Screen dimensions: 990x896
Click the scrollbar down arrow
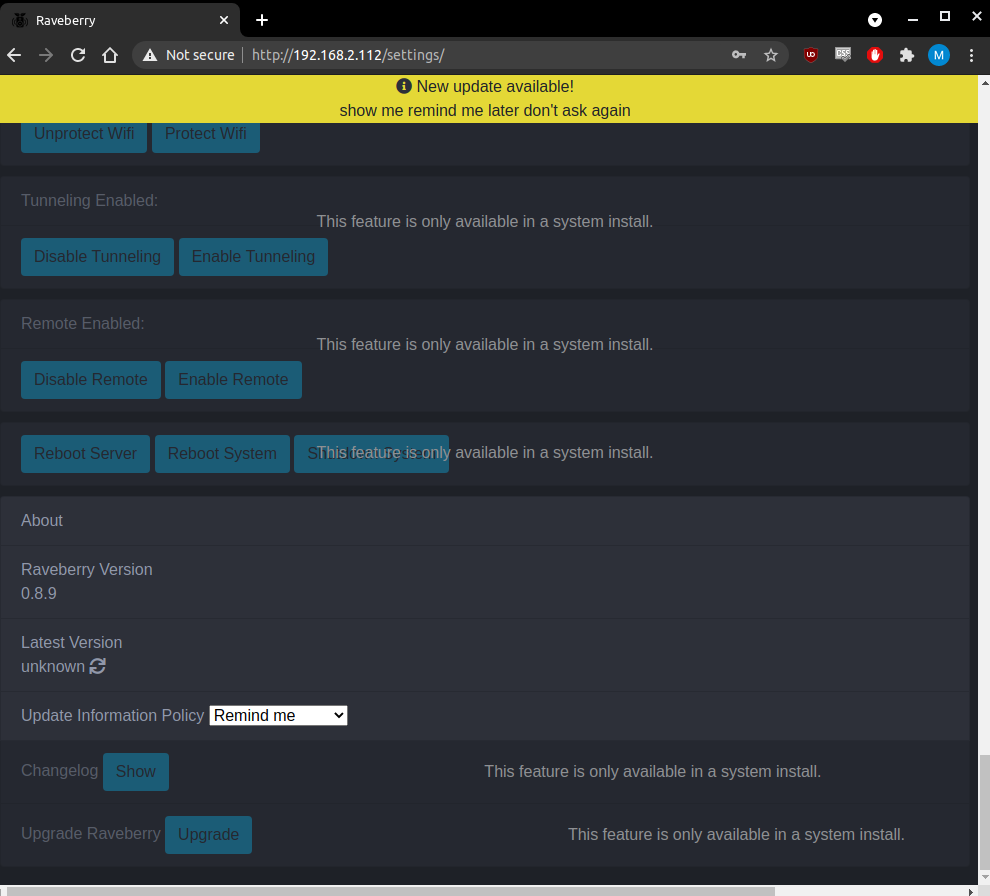tap(984, 878)
